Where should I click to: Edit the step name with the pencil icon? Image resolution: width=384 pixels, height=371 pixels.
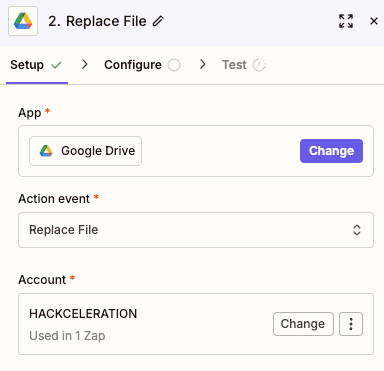point(158,21)
